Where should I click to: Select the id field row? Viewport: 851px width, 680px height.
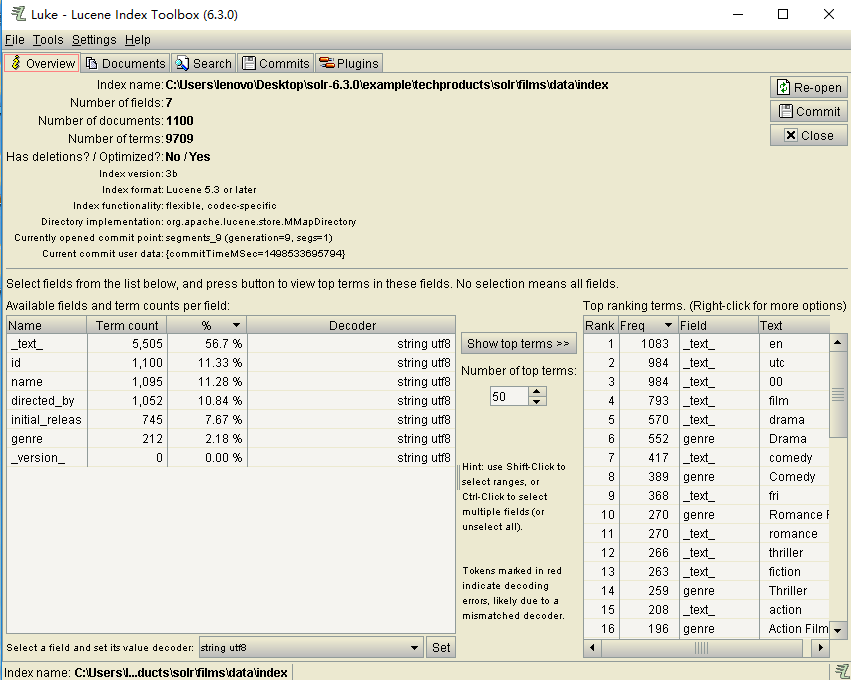pyautogui.click(x=231, y=363)
